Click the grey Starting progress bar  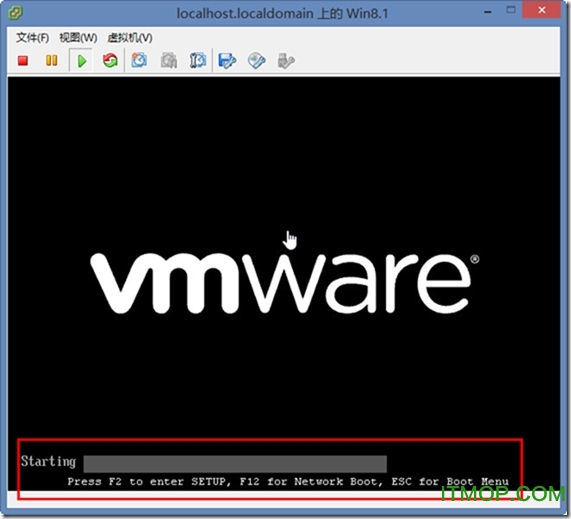(235, 464)
